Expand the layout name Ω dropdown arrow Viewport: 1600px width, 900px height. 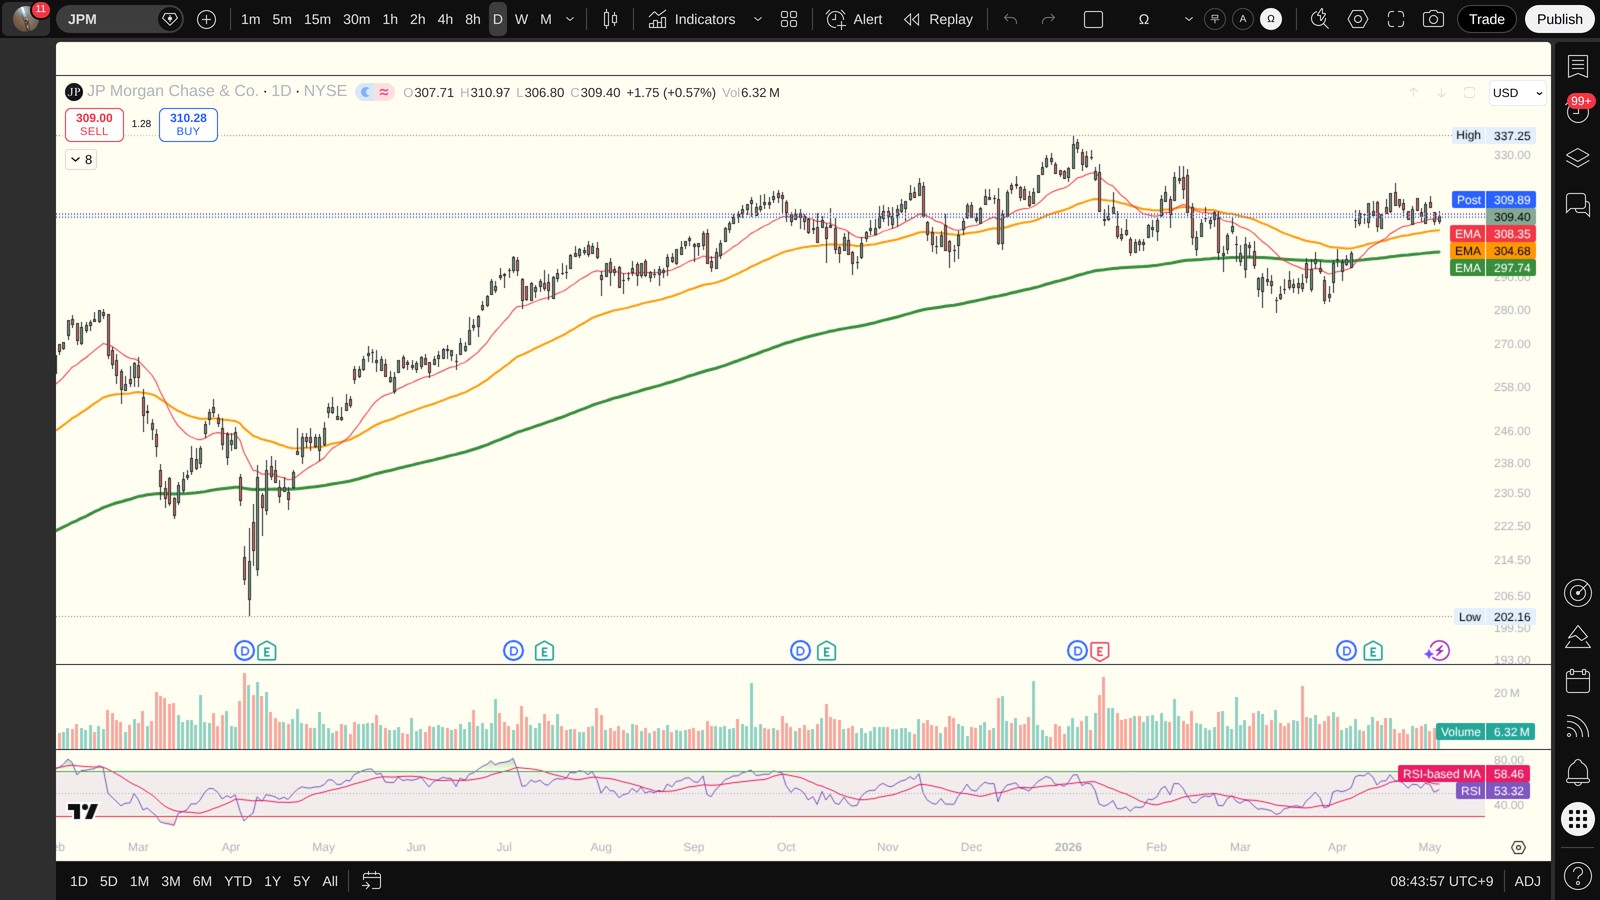pos(1188,19)
